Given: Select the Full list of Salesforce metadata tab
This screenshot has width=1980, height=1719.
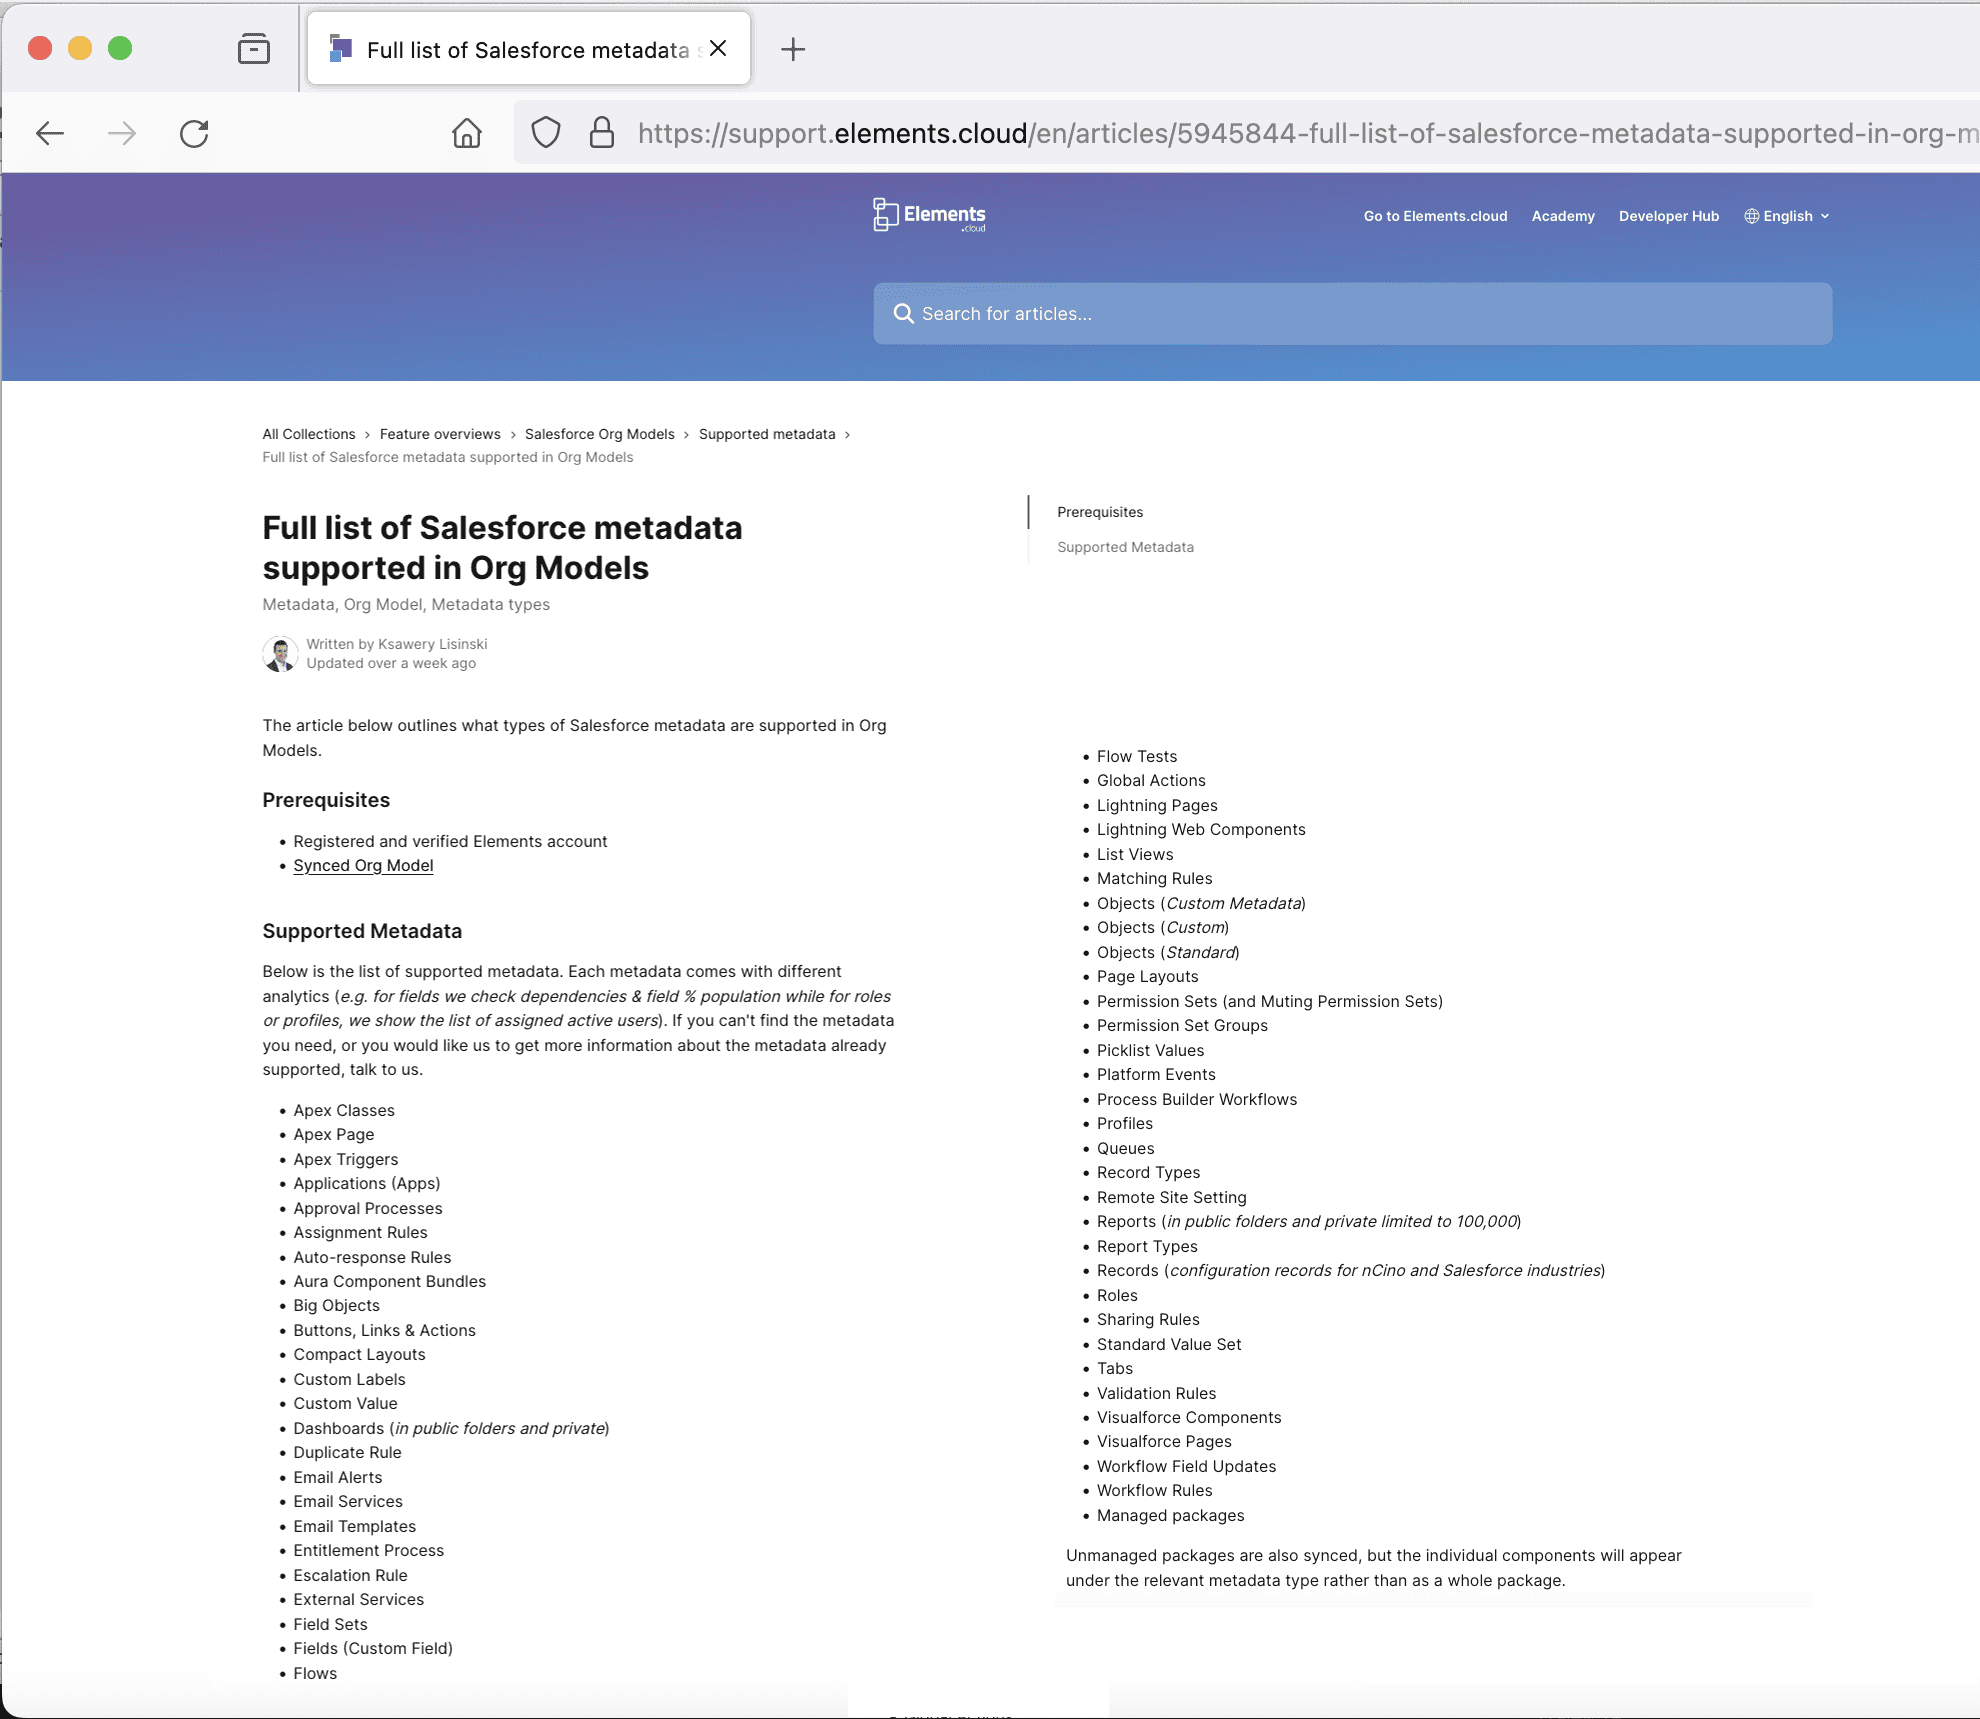Looking at the screenshot, I should [x=529, y=49].
